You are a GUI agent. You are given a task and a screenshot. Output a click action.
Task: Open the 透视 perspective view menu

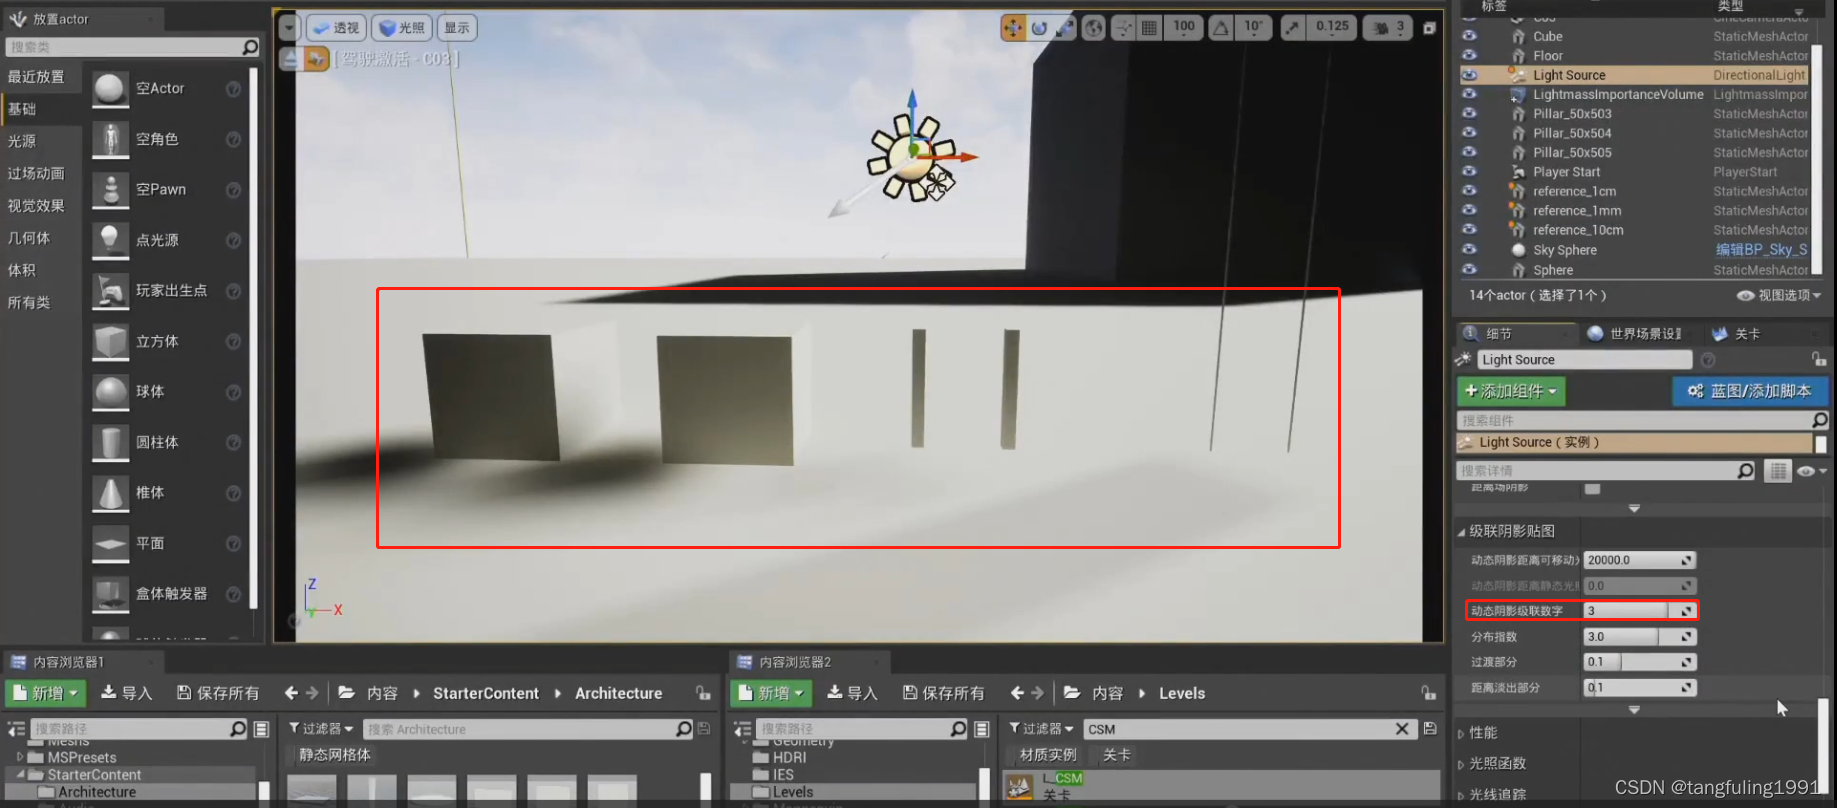coord(336,28)
